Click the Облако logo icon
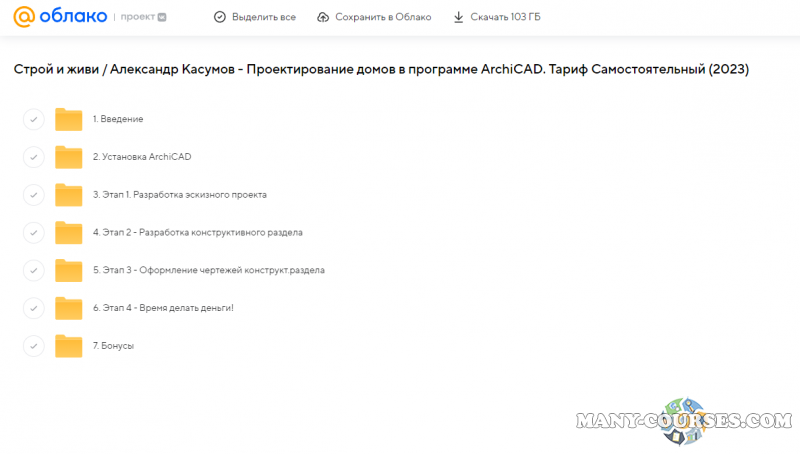 click(25, 17)
